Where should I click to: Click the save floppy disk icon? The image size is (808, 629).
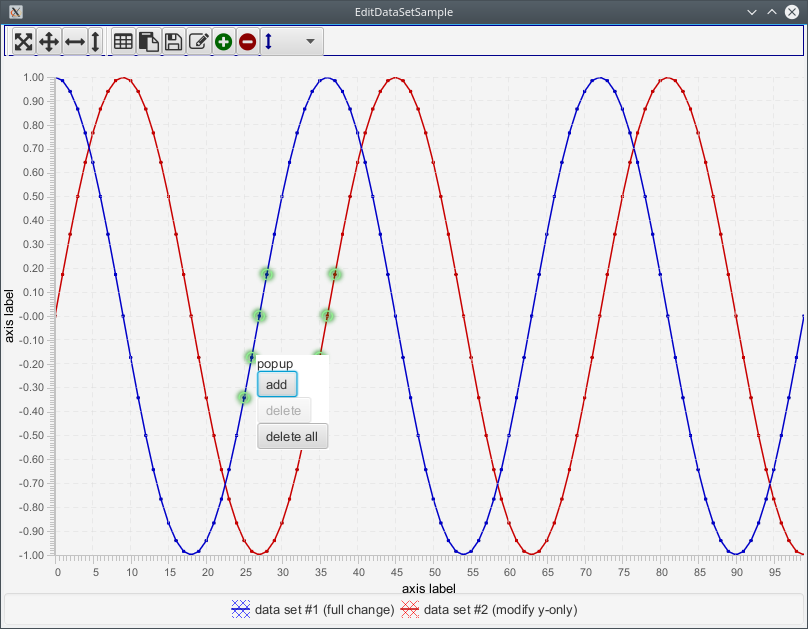[174, 42]
